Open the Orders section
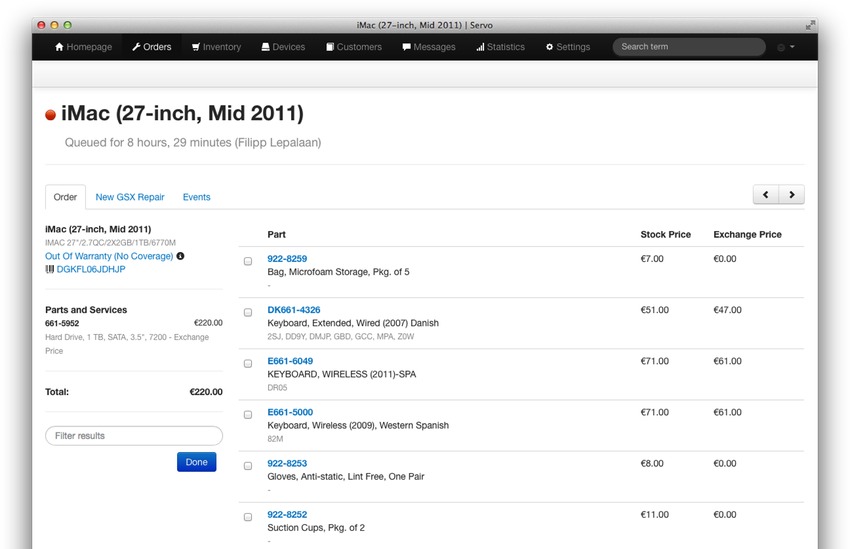The image size is (850, 549). click(152, 47)
